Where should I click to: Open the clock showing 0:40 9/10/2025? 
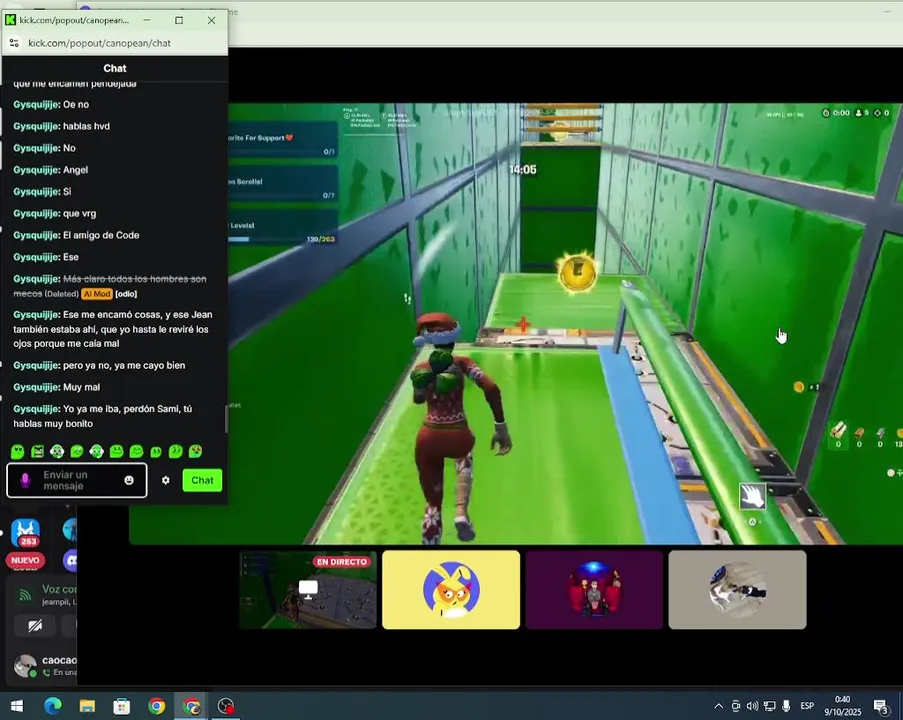pyautogui.click(x=843, y=706)
